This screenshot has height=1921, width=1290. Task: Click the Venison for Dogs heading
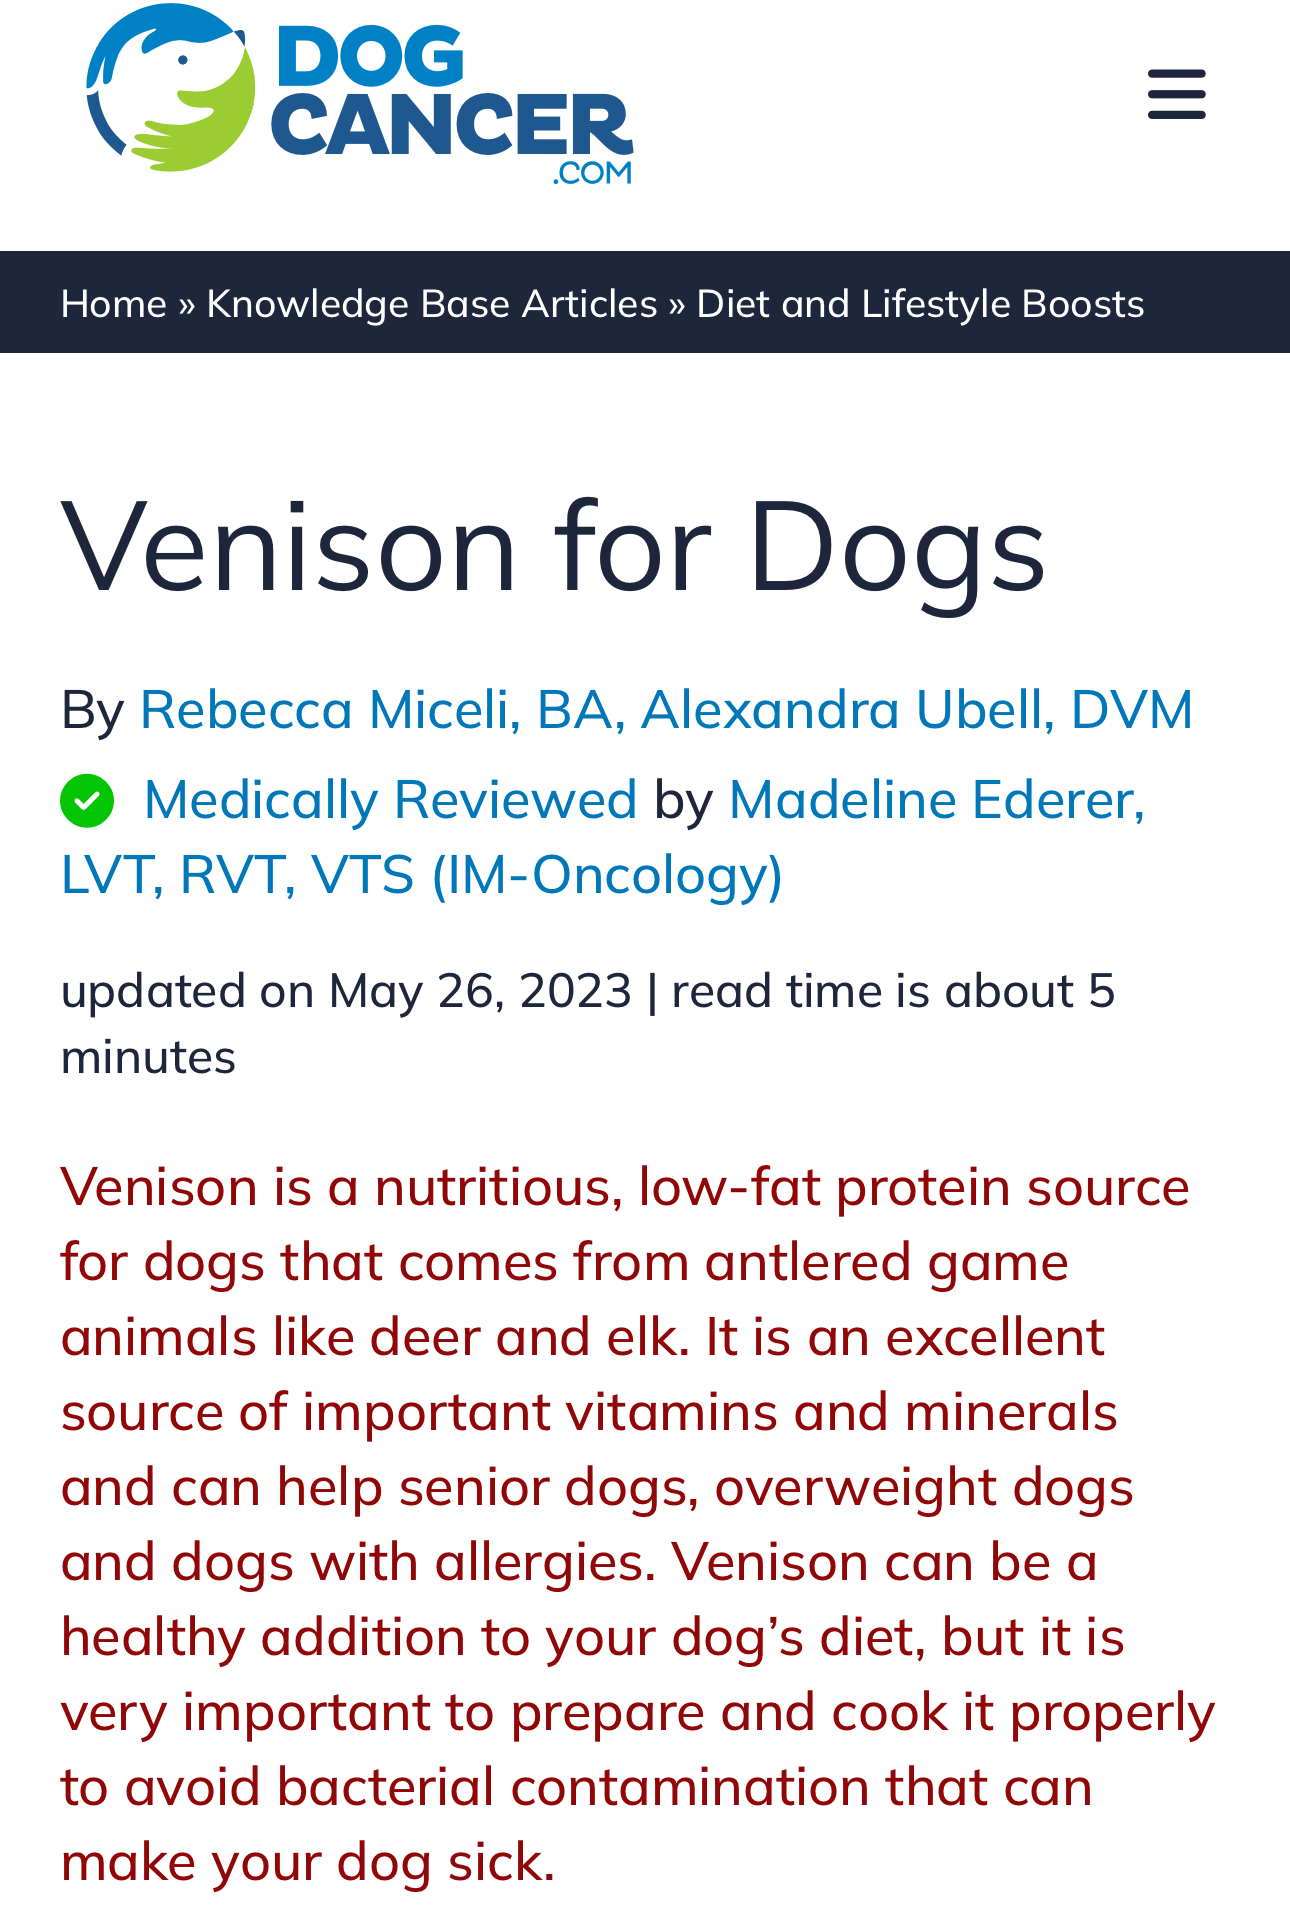553,547
